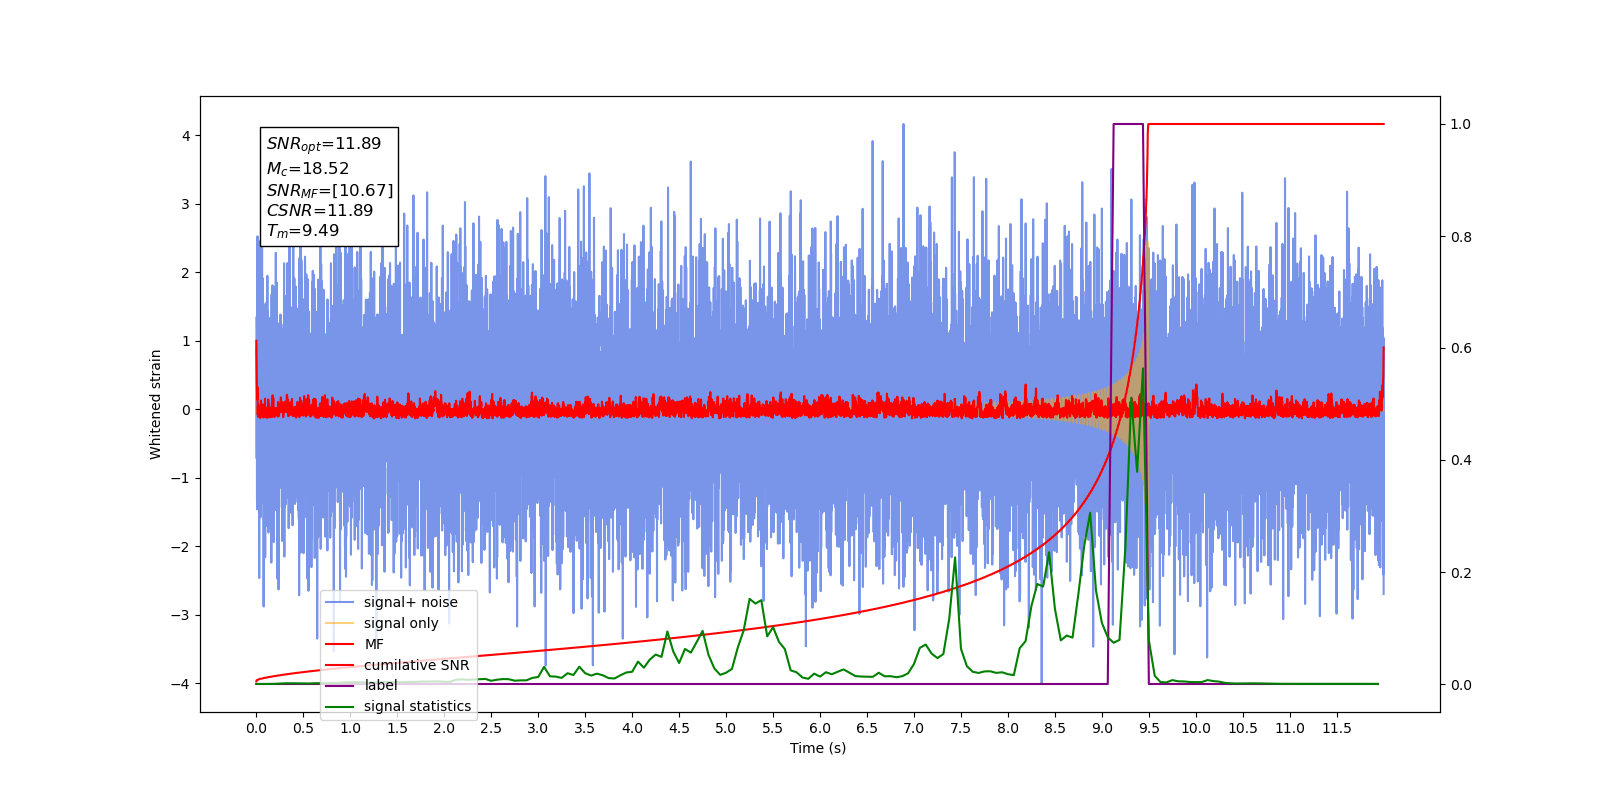
Task: Click the −4 tick on the strain axis
Action: coord(180,684)
